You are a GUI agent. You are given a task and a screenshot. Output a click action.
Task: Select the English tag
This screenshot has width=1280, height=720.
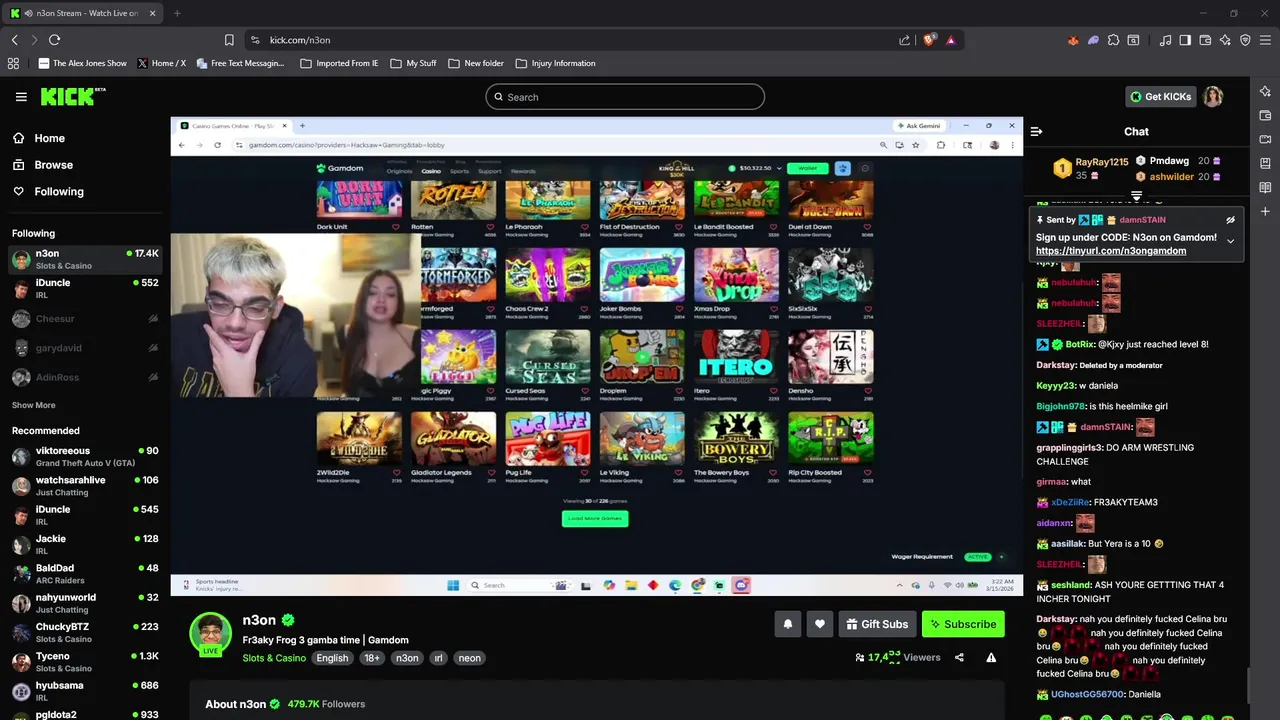(x=332, y=658)
